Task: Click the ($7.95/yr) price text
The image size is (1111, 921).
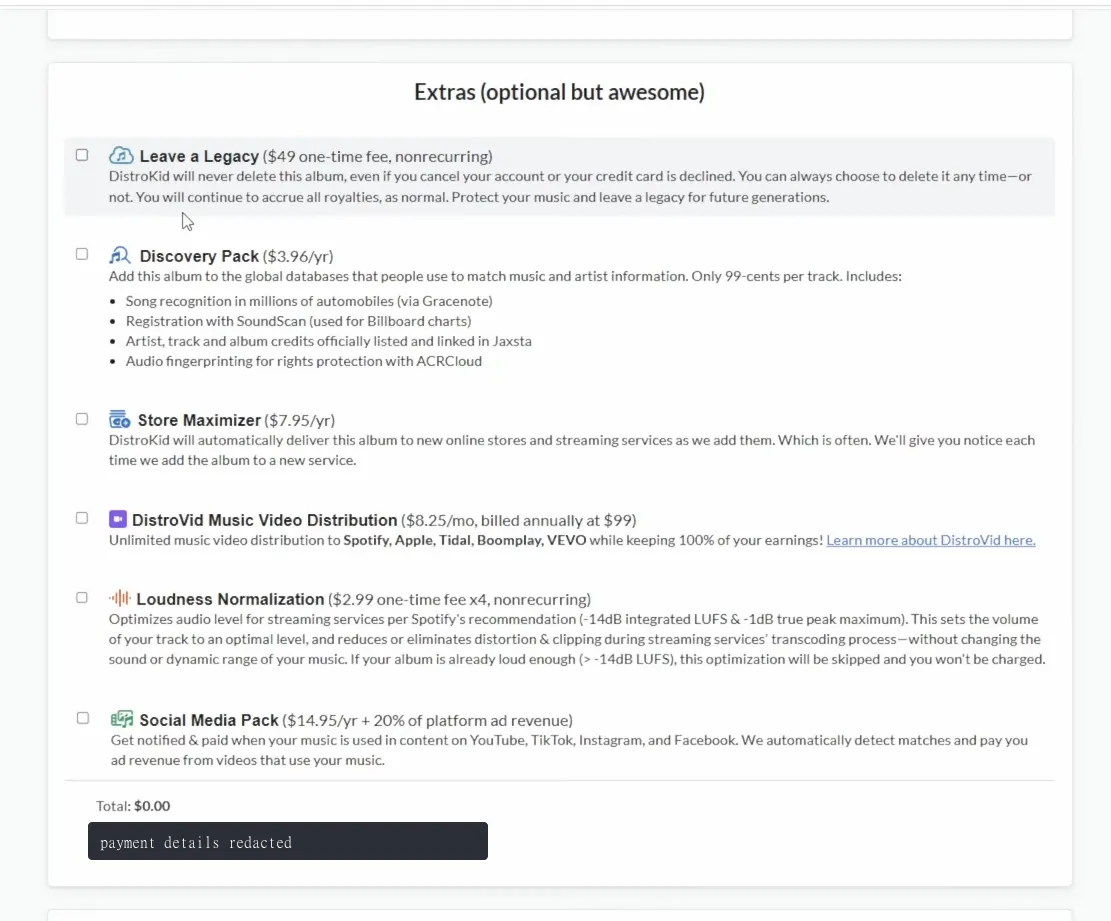Action: pyautogui.click(x=300, y=421)
